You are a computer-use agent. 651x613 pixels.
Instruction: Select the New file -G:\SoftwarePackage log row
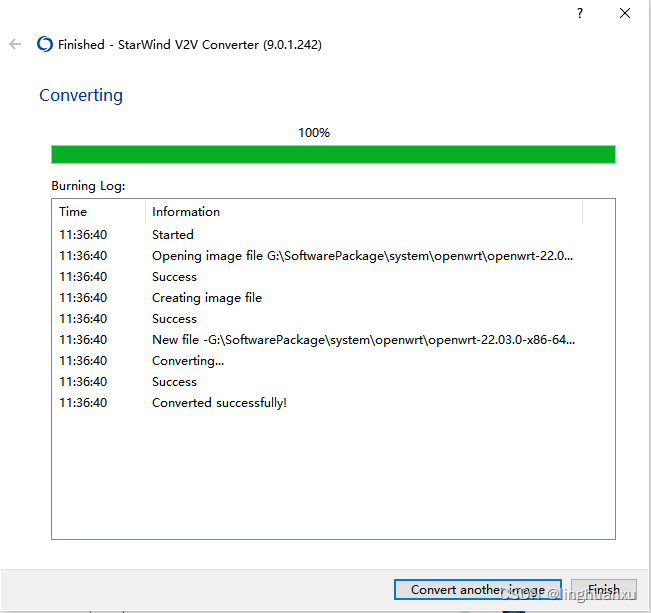[x=333, y=340]
